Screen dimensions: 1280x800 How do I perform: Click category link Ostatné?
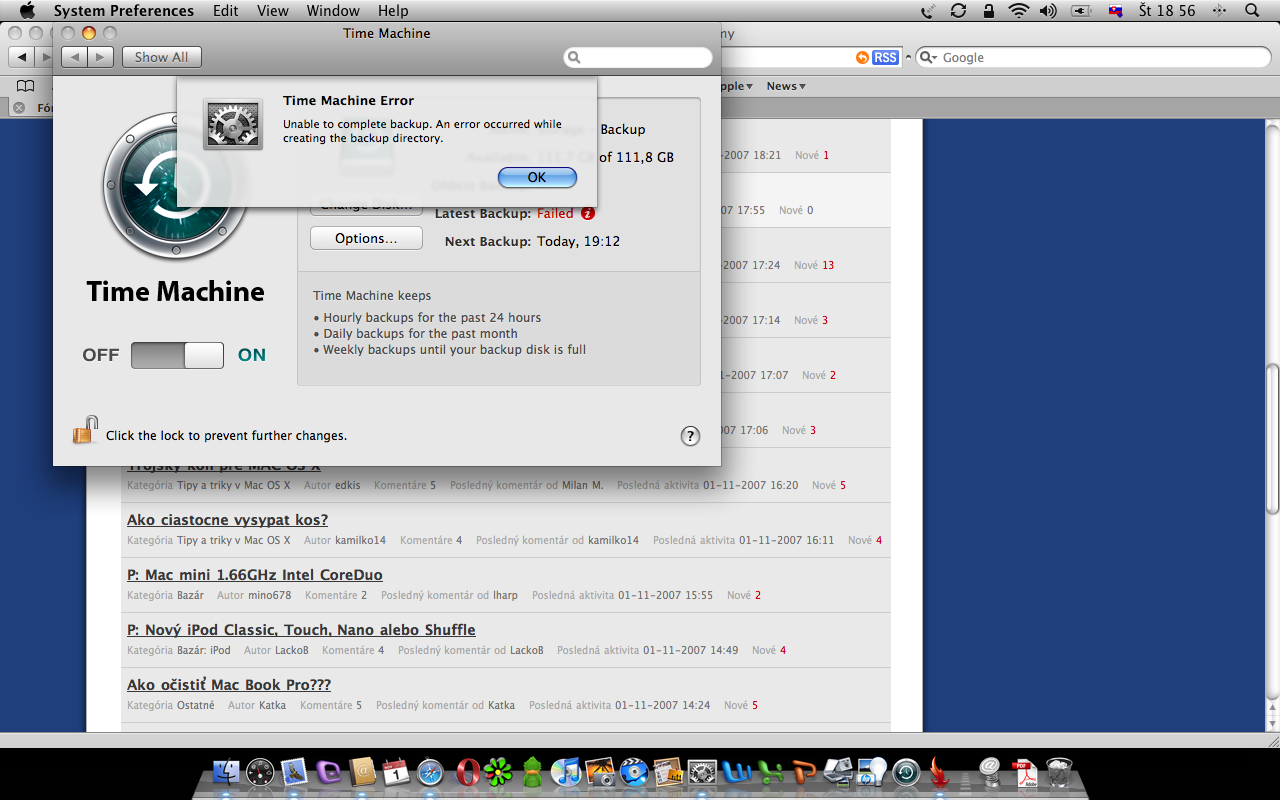[x=196, y=705]
